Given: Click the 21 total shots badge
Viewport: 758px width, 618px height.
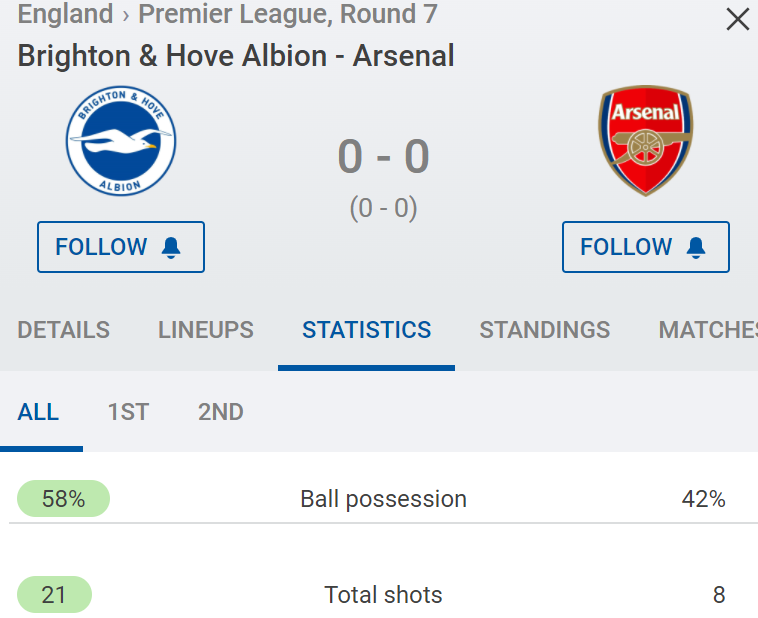Looking at the screenshot, I should (54, 595).
